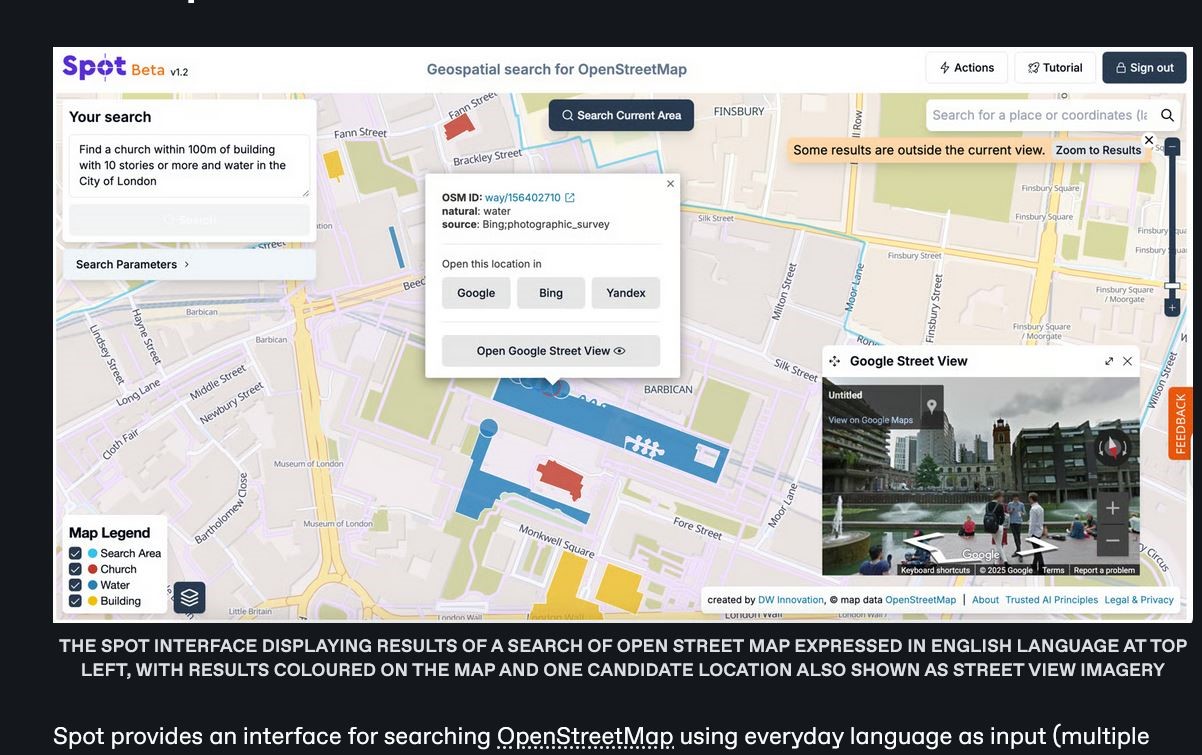The image size is (1202, 755).
Task: Click the map layers stack icon
Action: coord(190,598)
